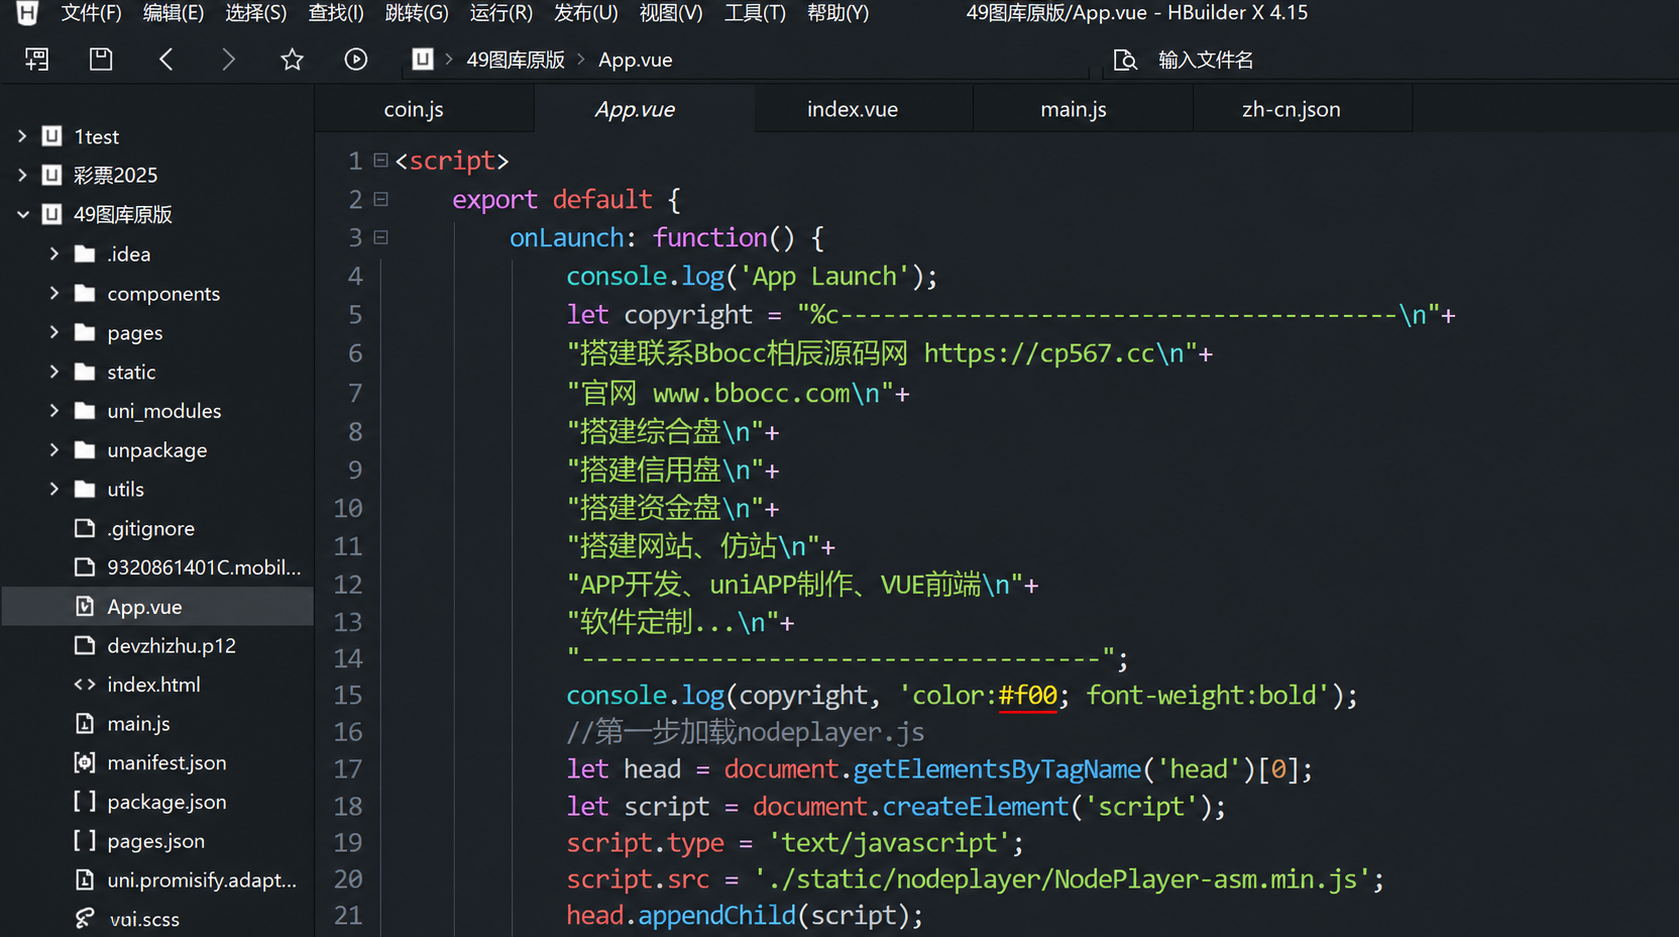1679x937 pixels.
Task: Expand the static folder chevron
Action: [54, 372]
